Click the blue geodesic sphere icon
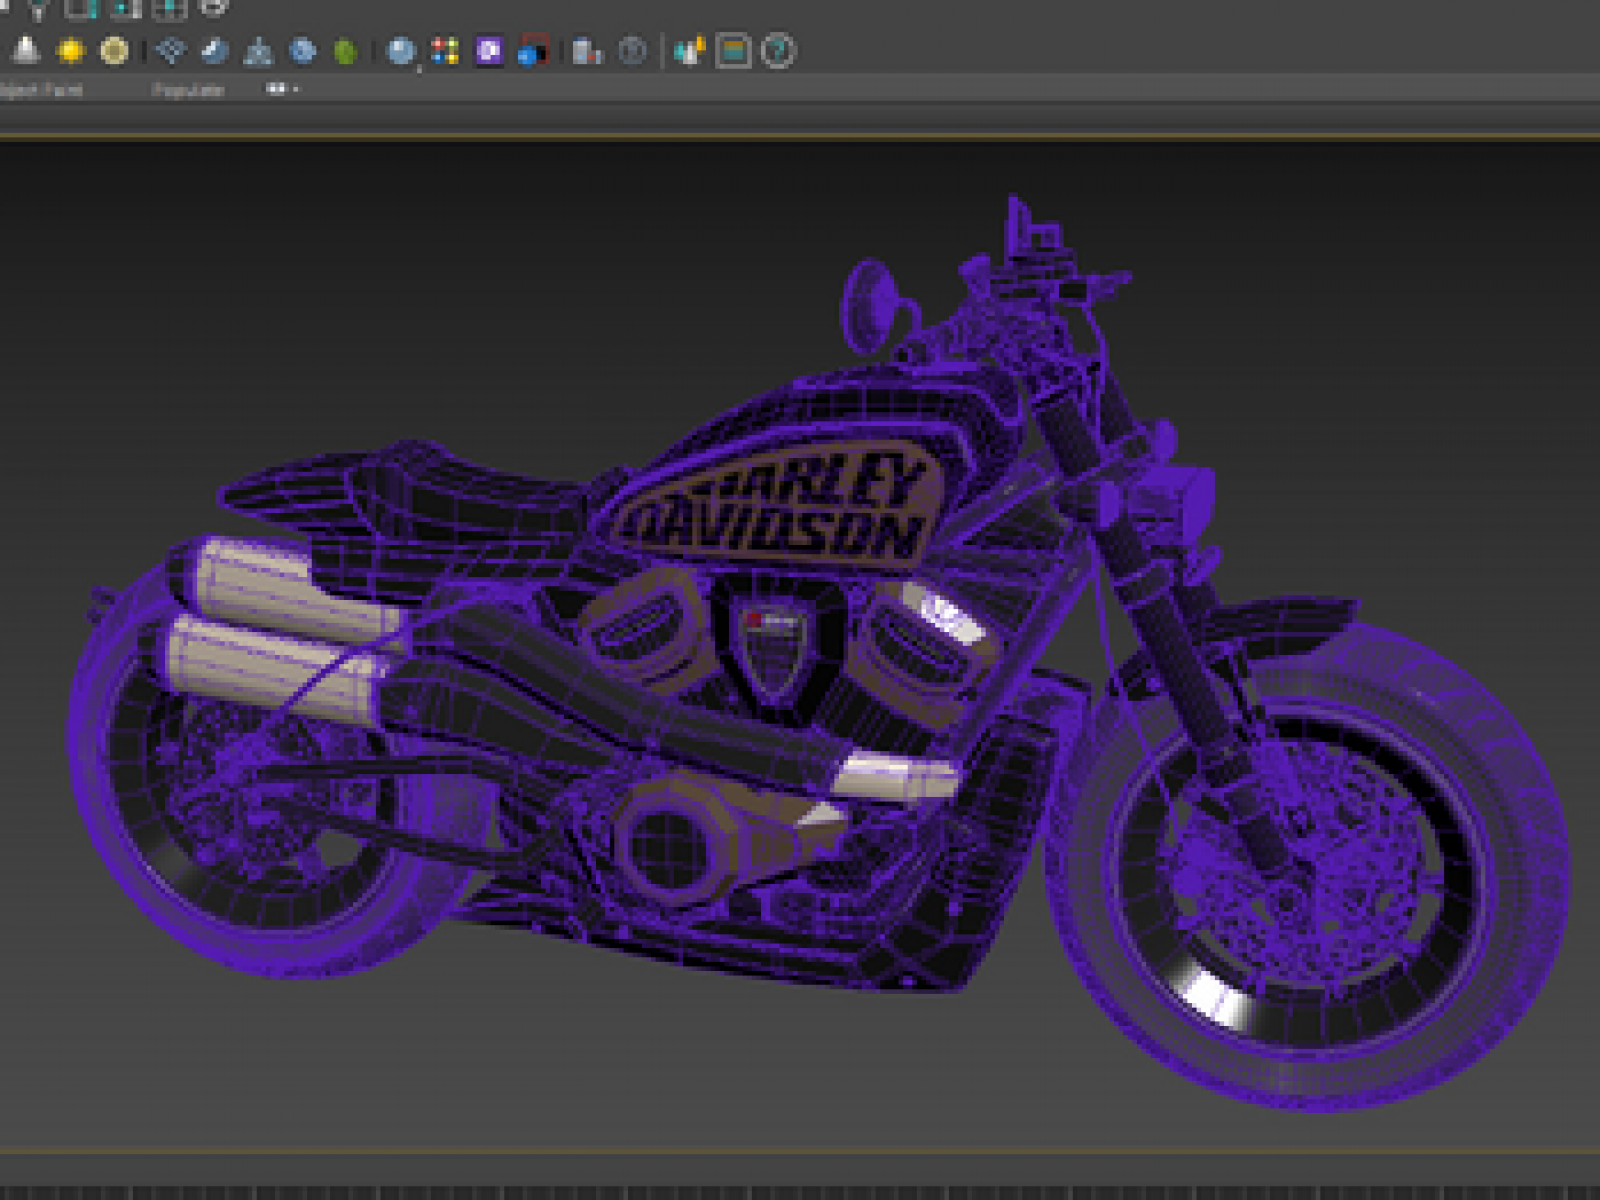Screen dimensions: 1600x1200 (302, 50)
